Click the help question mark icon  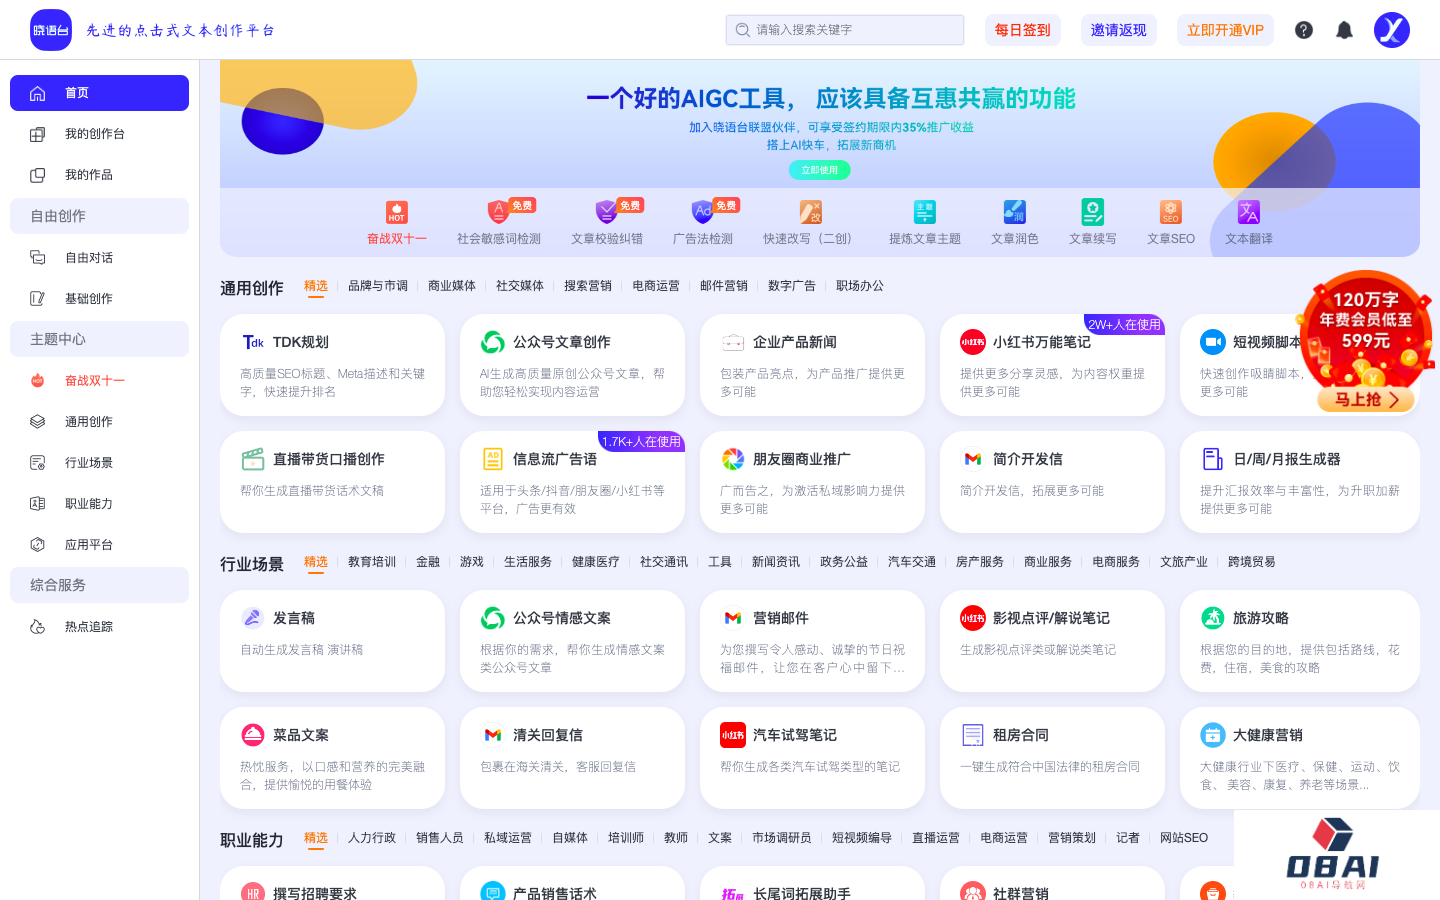(x=1304, y=29)
